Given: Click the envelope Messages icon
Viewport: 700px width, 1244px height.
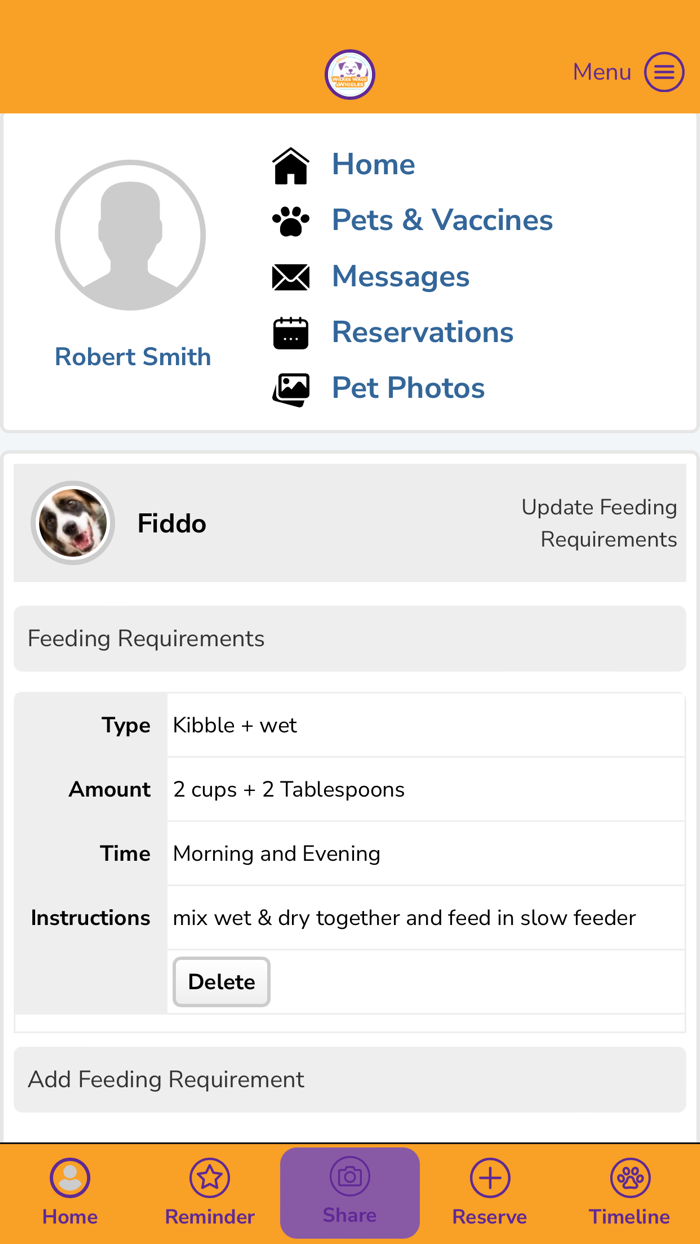Looking at the screenshot, I should tap(291, 277).
